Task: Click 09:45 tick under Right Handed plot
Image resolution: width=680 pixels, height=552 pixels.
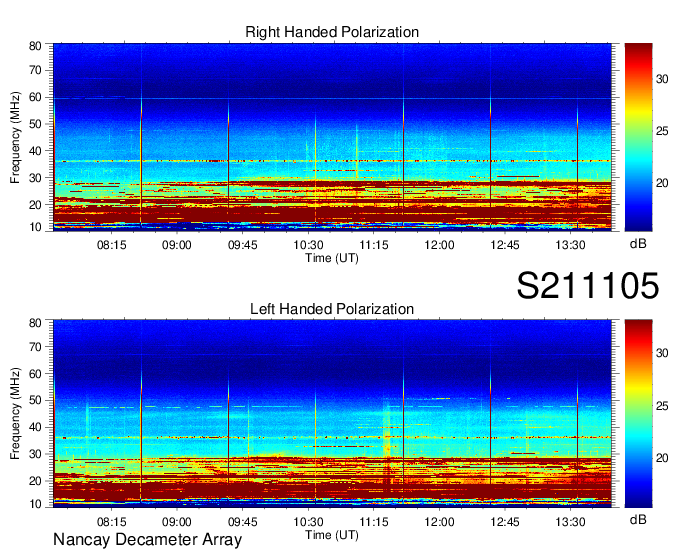Action: pos(242,245)
